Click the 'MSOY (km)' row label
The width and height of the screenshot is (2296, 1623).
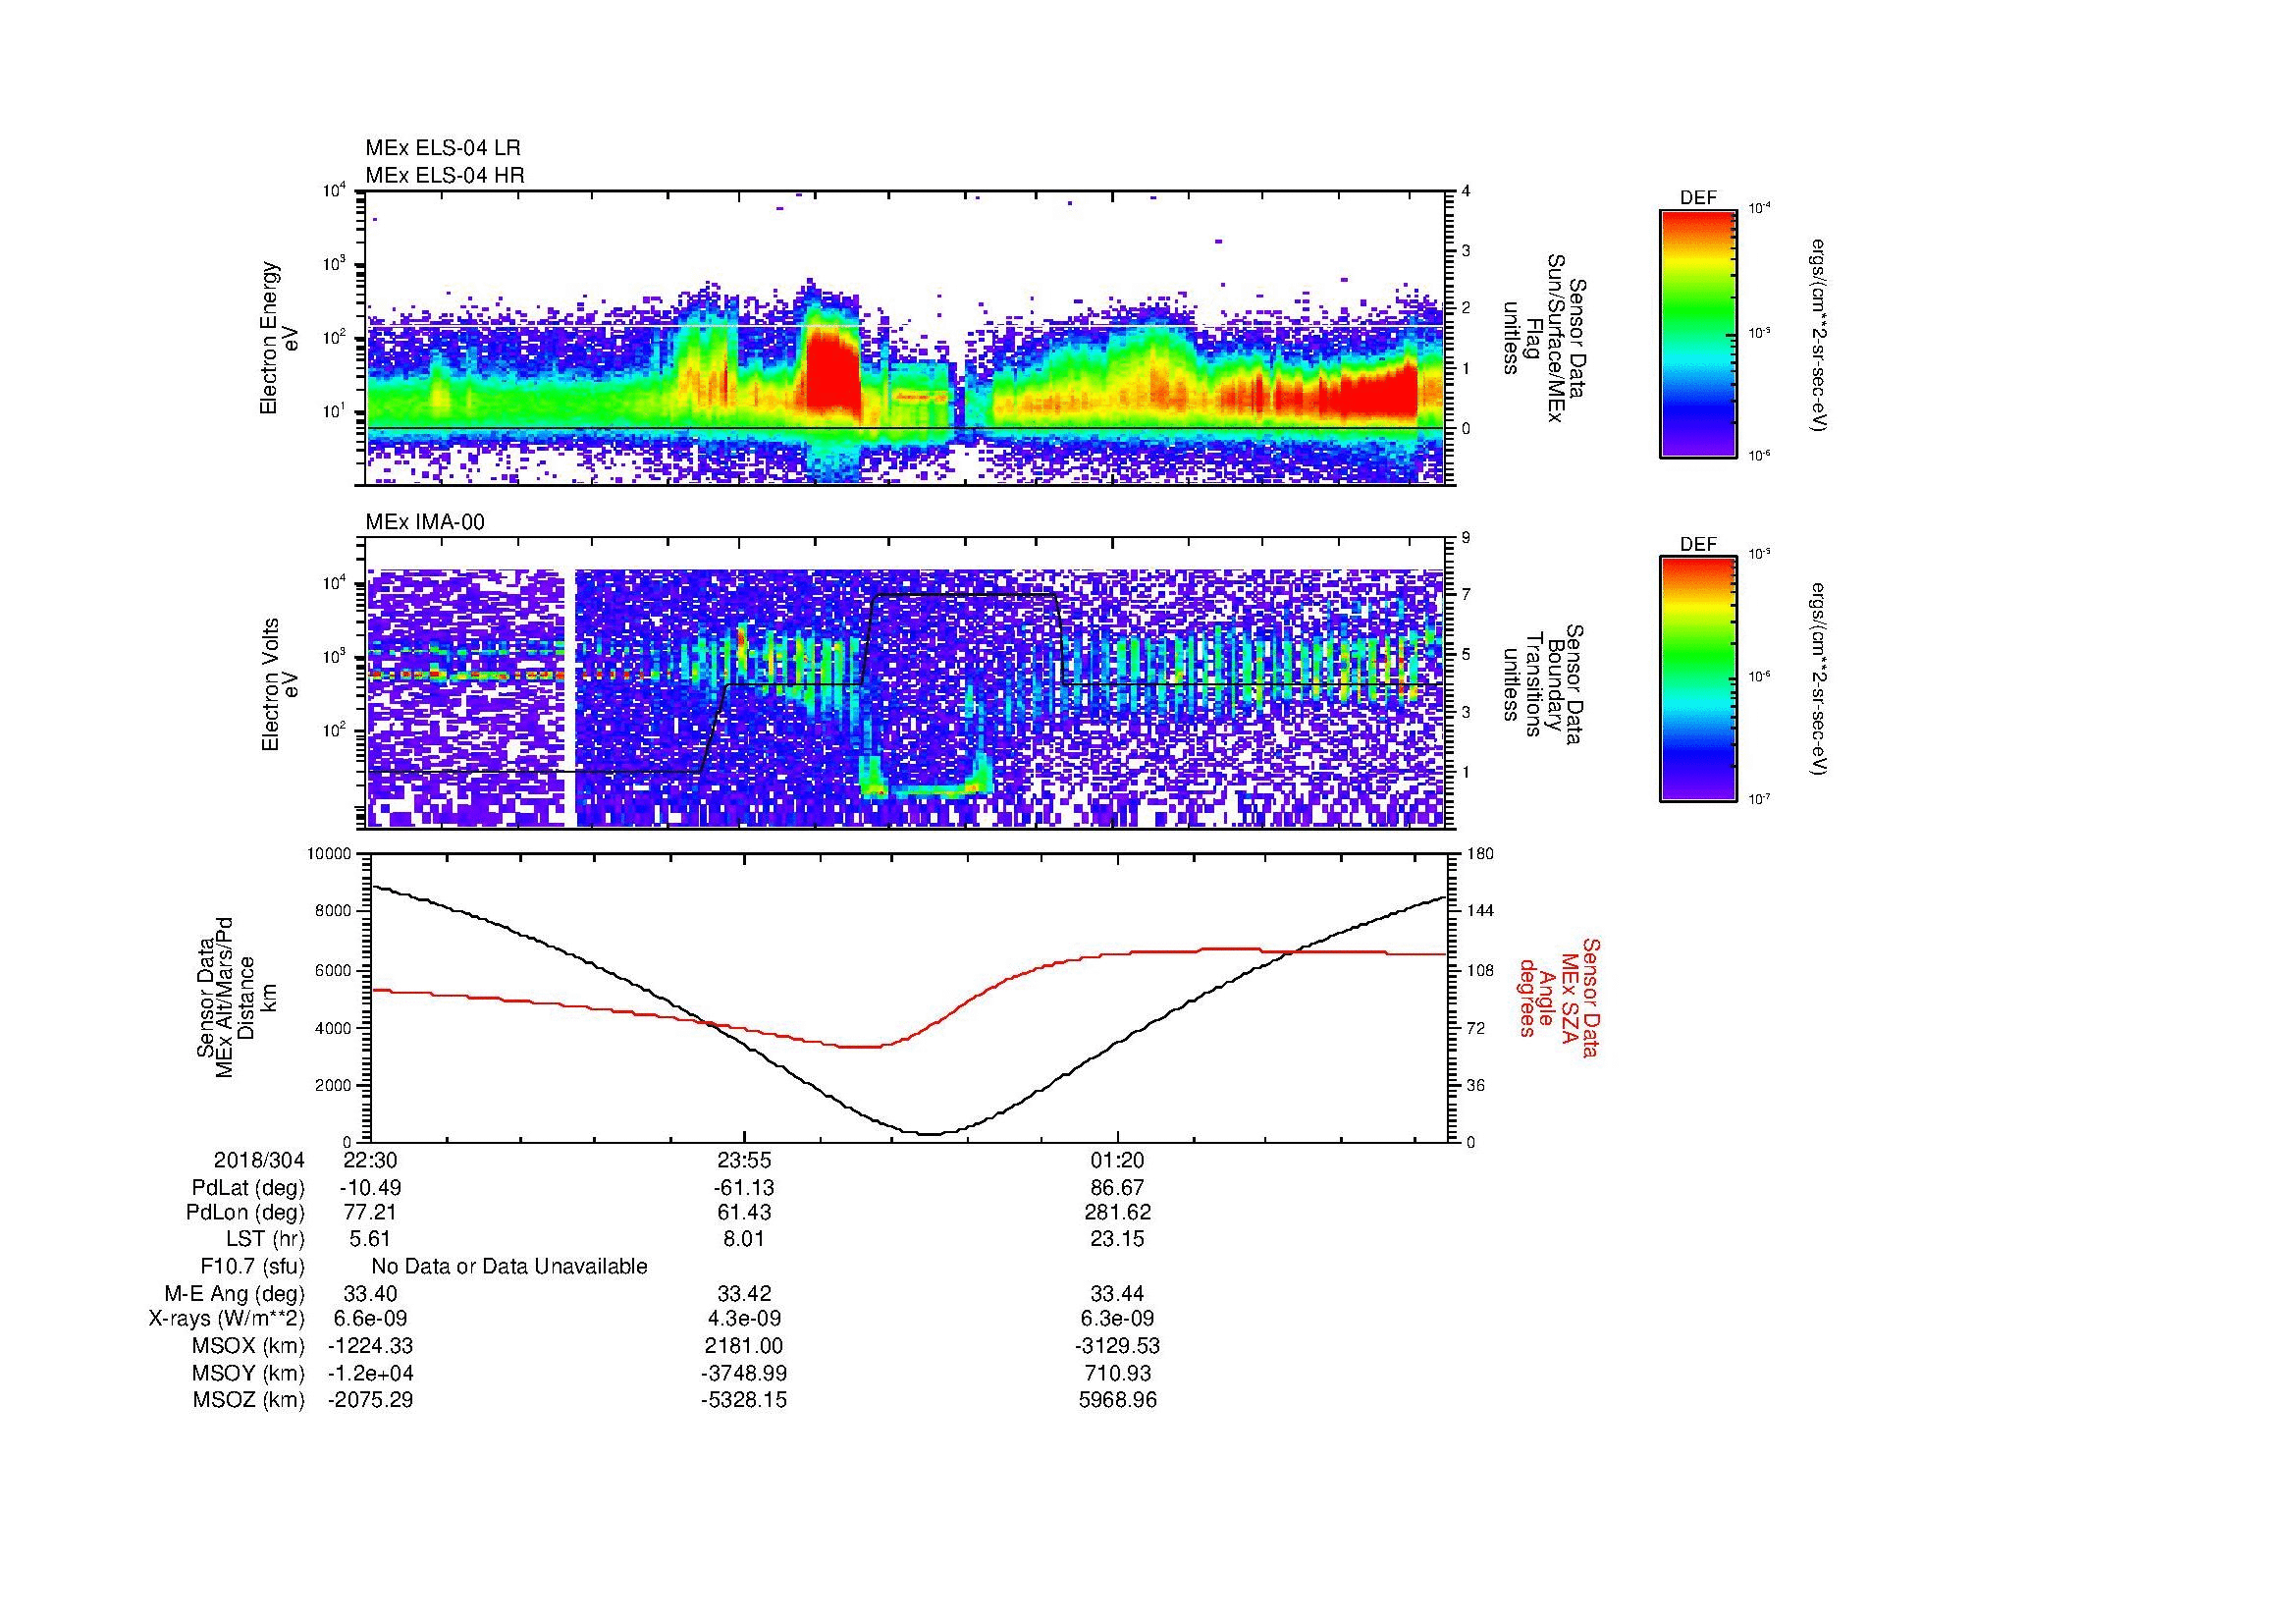(248, 1373)
